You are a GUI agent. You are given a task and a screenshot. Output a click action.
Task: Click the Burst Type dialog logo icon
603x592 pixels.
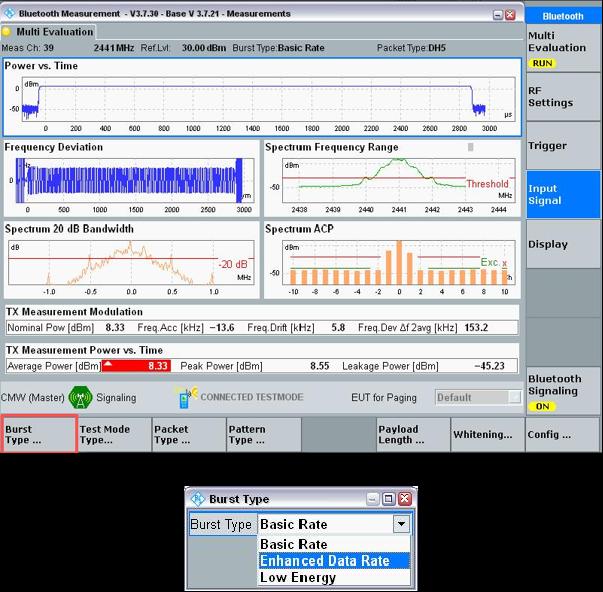(x=198, y=499)
